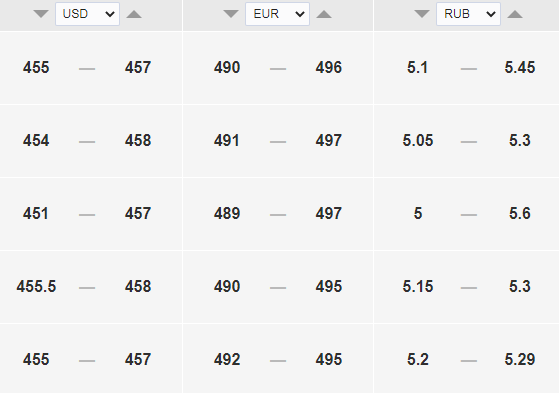Sort RUB column ascending with up arrow

pyautogui.click(x=515, y=14)
